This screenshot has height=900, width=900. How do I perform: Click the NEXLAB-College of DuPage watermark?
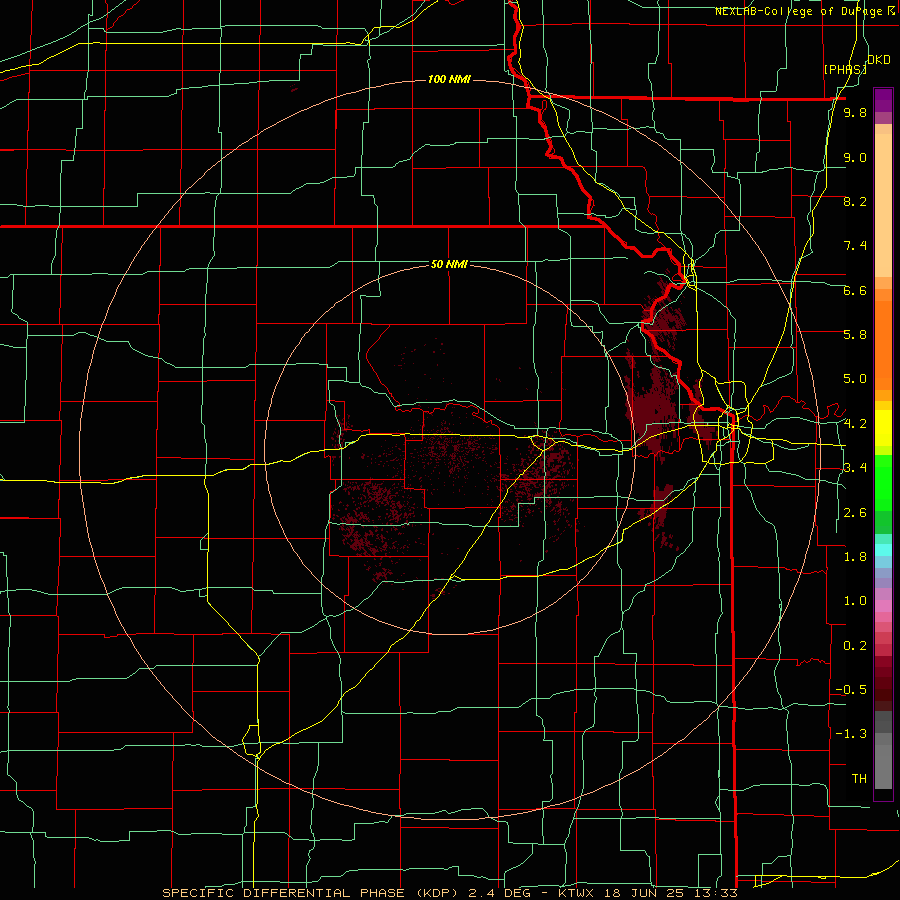coord(807,11)
